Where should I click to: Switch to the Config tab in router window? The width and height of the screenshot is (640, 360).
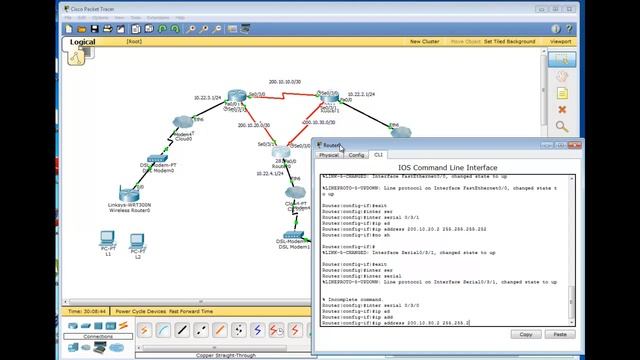(356, 155)
